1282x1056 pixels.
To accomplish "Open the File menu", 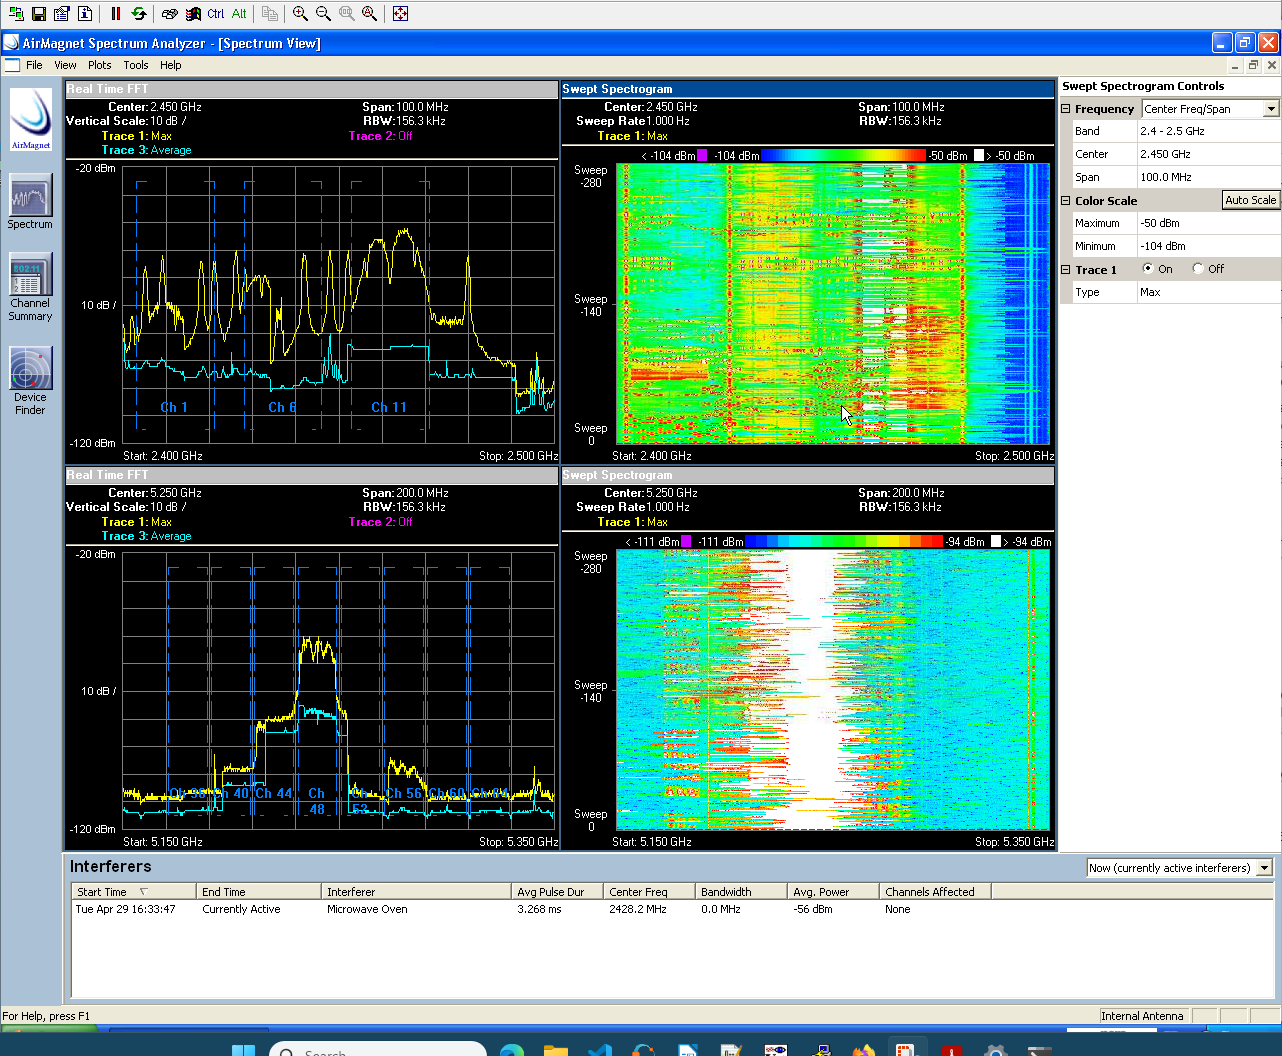I will click(34, 65).
